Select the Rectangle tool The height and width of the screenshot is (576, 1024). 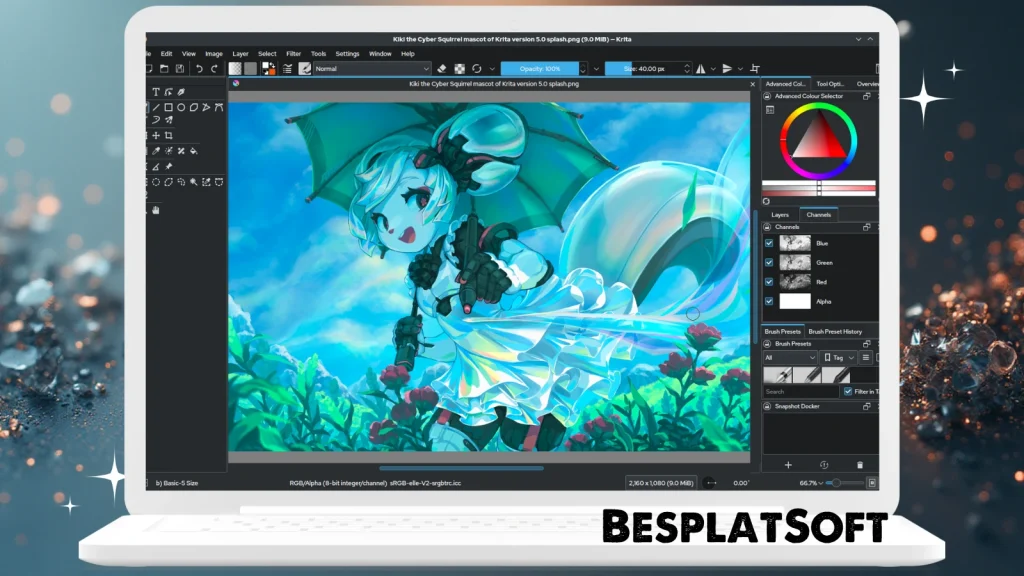pyautogui.click(x=167, y=107)
